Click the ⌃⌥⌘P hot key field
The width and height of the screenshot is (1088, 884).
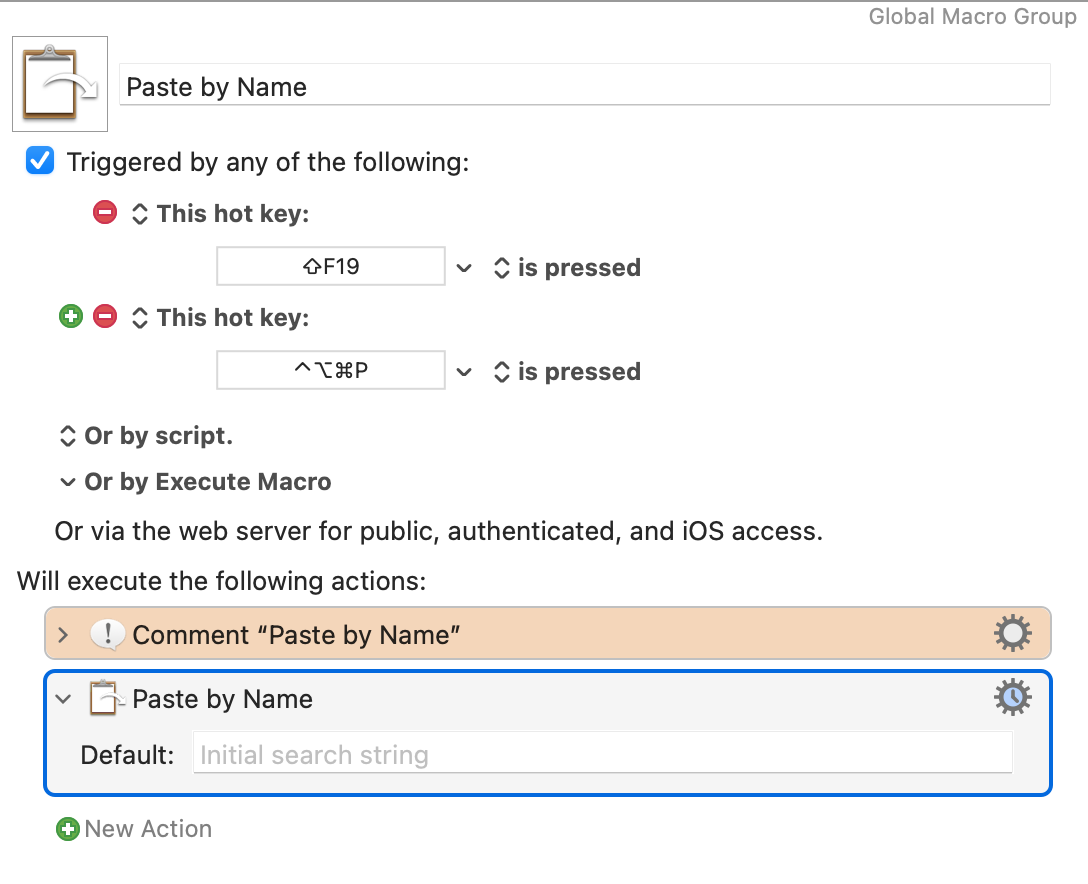click(x=331, y=371)
